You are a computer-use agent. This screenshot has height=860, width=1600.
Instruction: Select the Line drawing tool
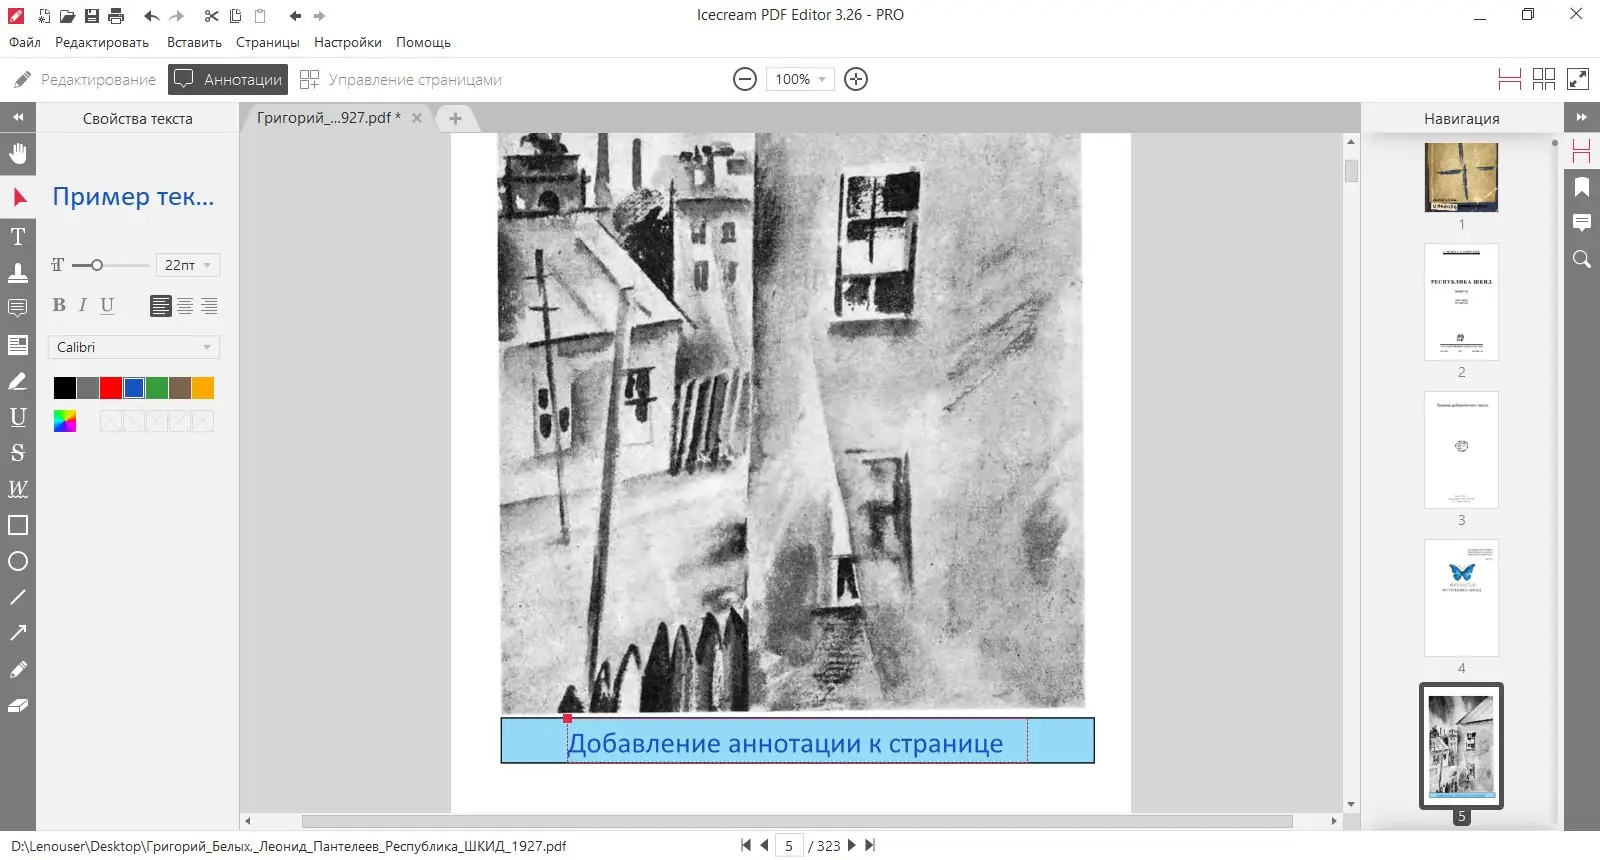pos(18,597)
